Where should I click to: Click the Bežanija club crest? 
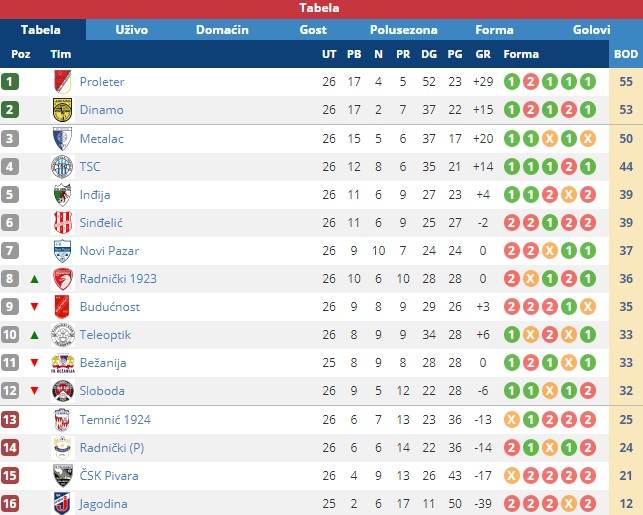click(63, 363)
